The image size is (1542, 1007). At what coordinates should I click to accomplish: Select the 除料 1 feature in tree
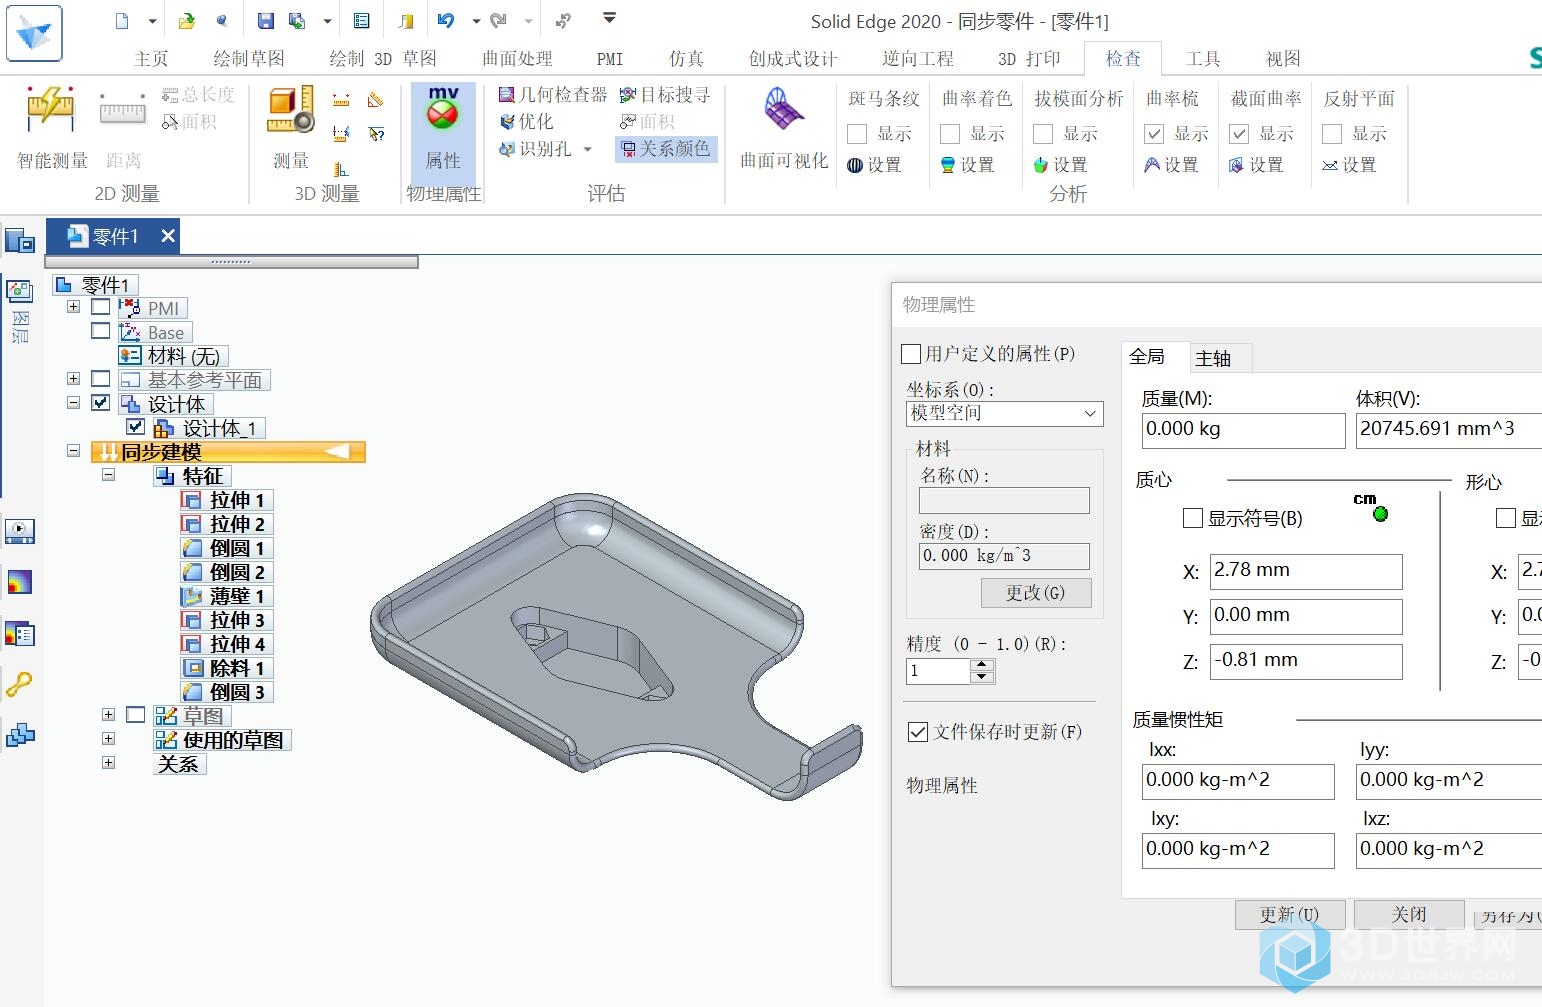point(226,668)
